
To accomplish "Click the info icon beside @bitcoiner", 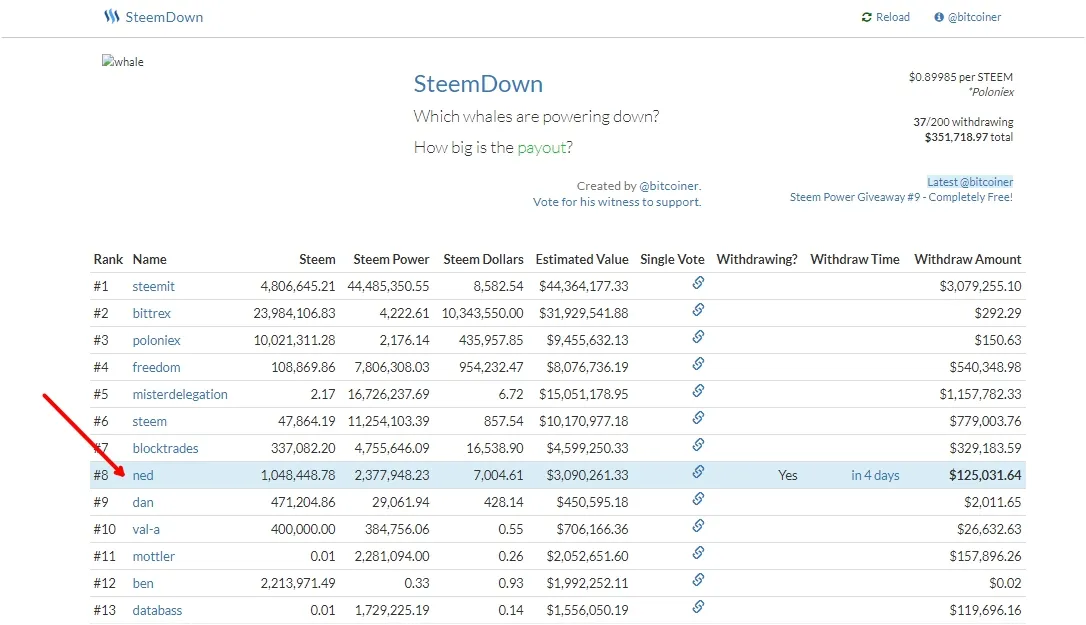I will [938, 17].
